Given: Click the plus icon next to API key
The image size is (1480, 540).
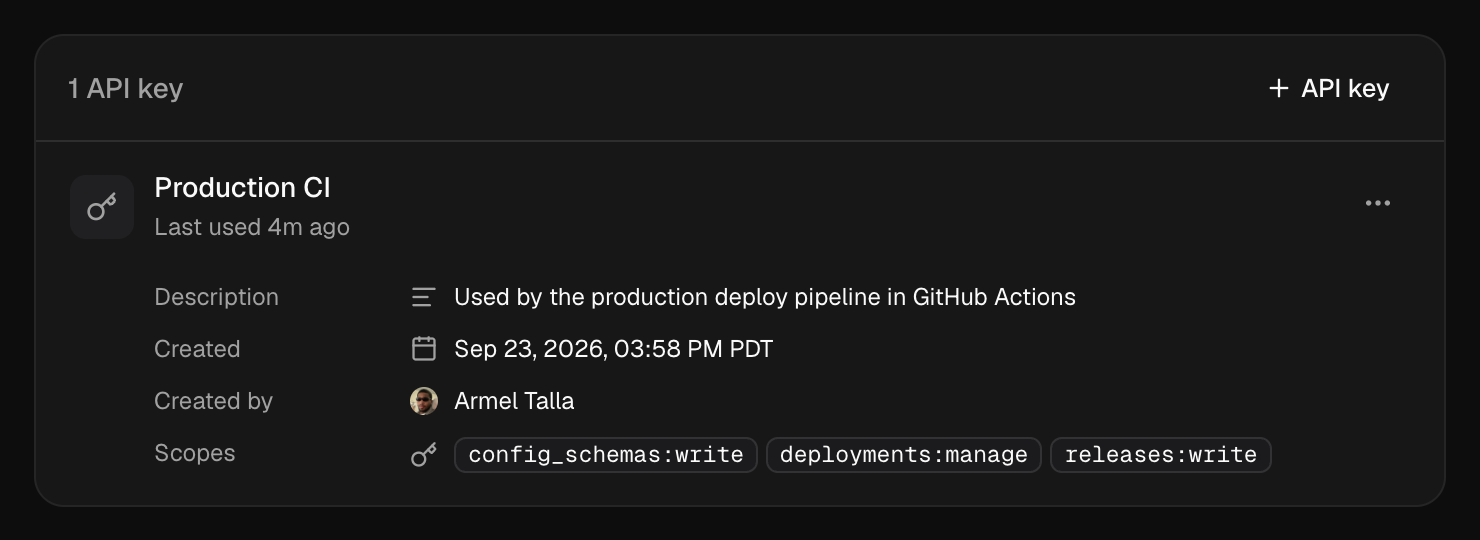Looking at the screenshot, I should click(x=1278, y=88).
